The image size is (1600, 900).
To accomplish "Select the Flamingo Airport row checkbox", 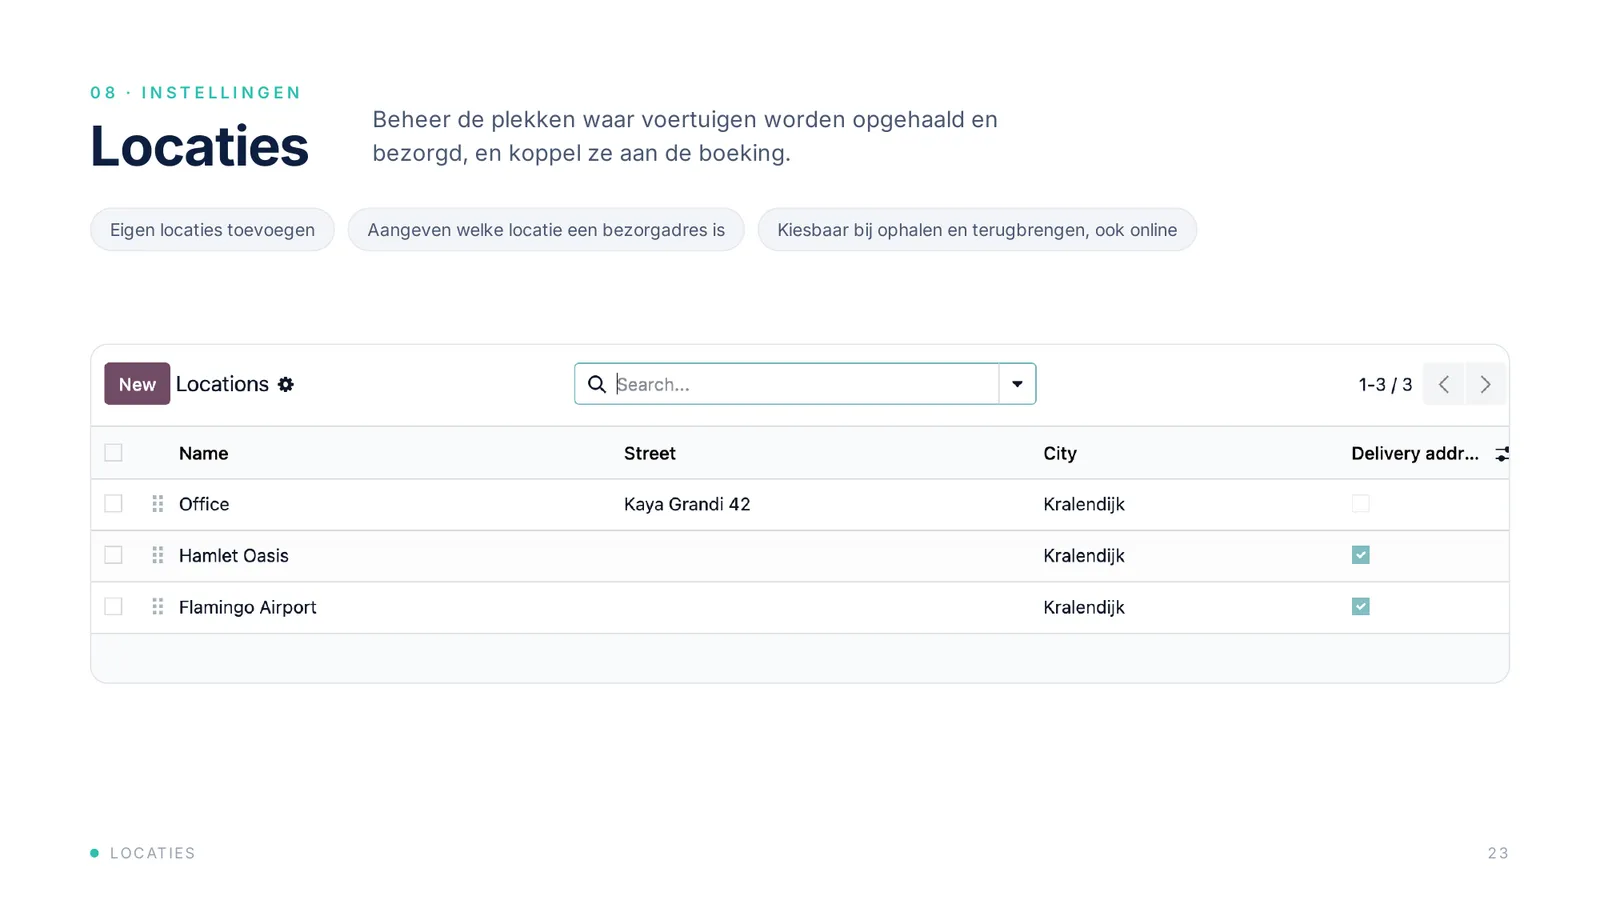I will click(x=113, y=607).
